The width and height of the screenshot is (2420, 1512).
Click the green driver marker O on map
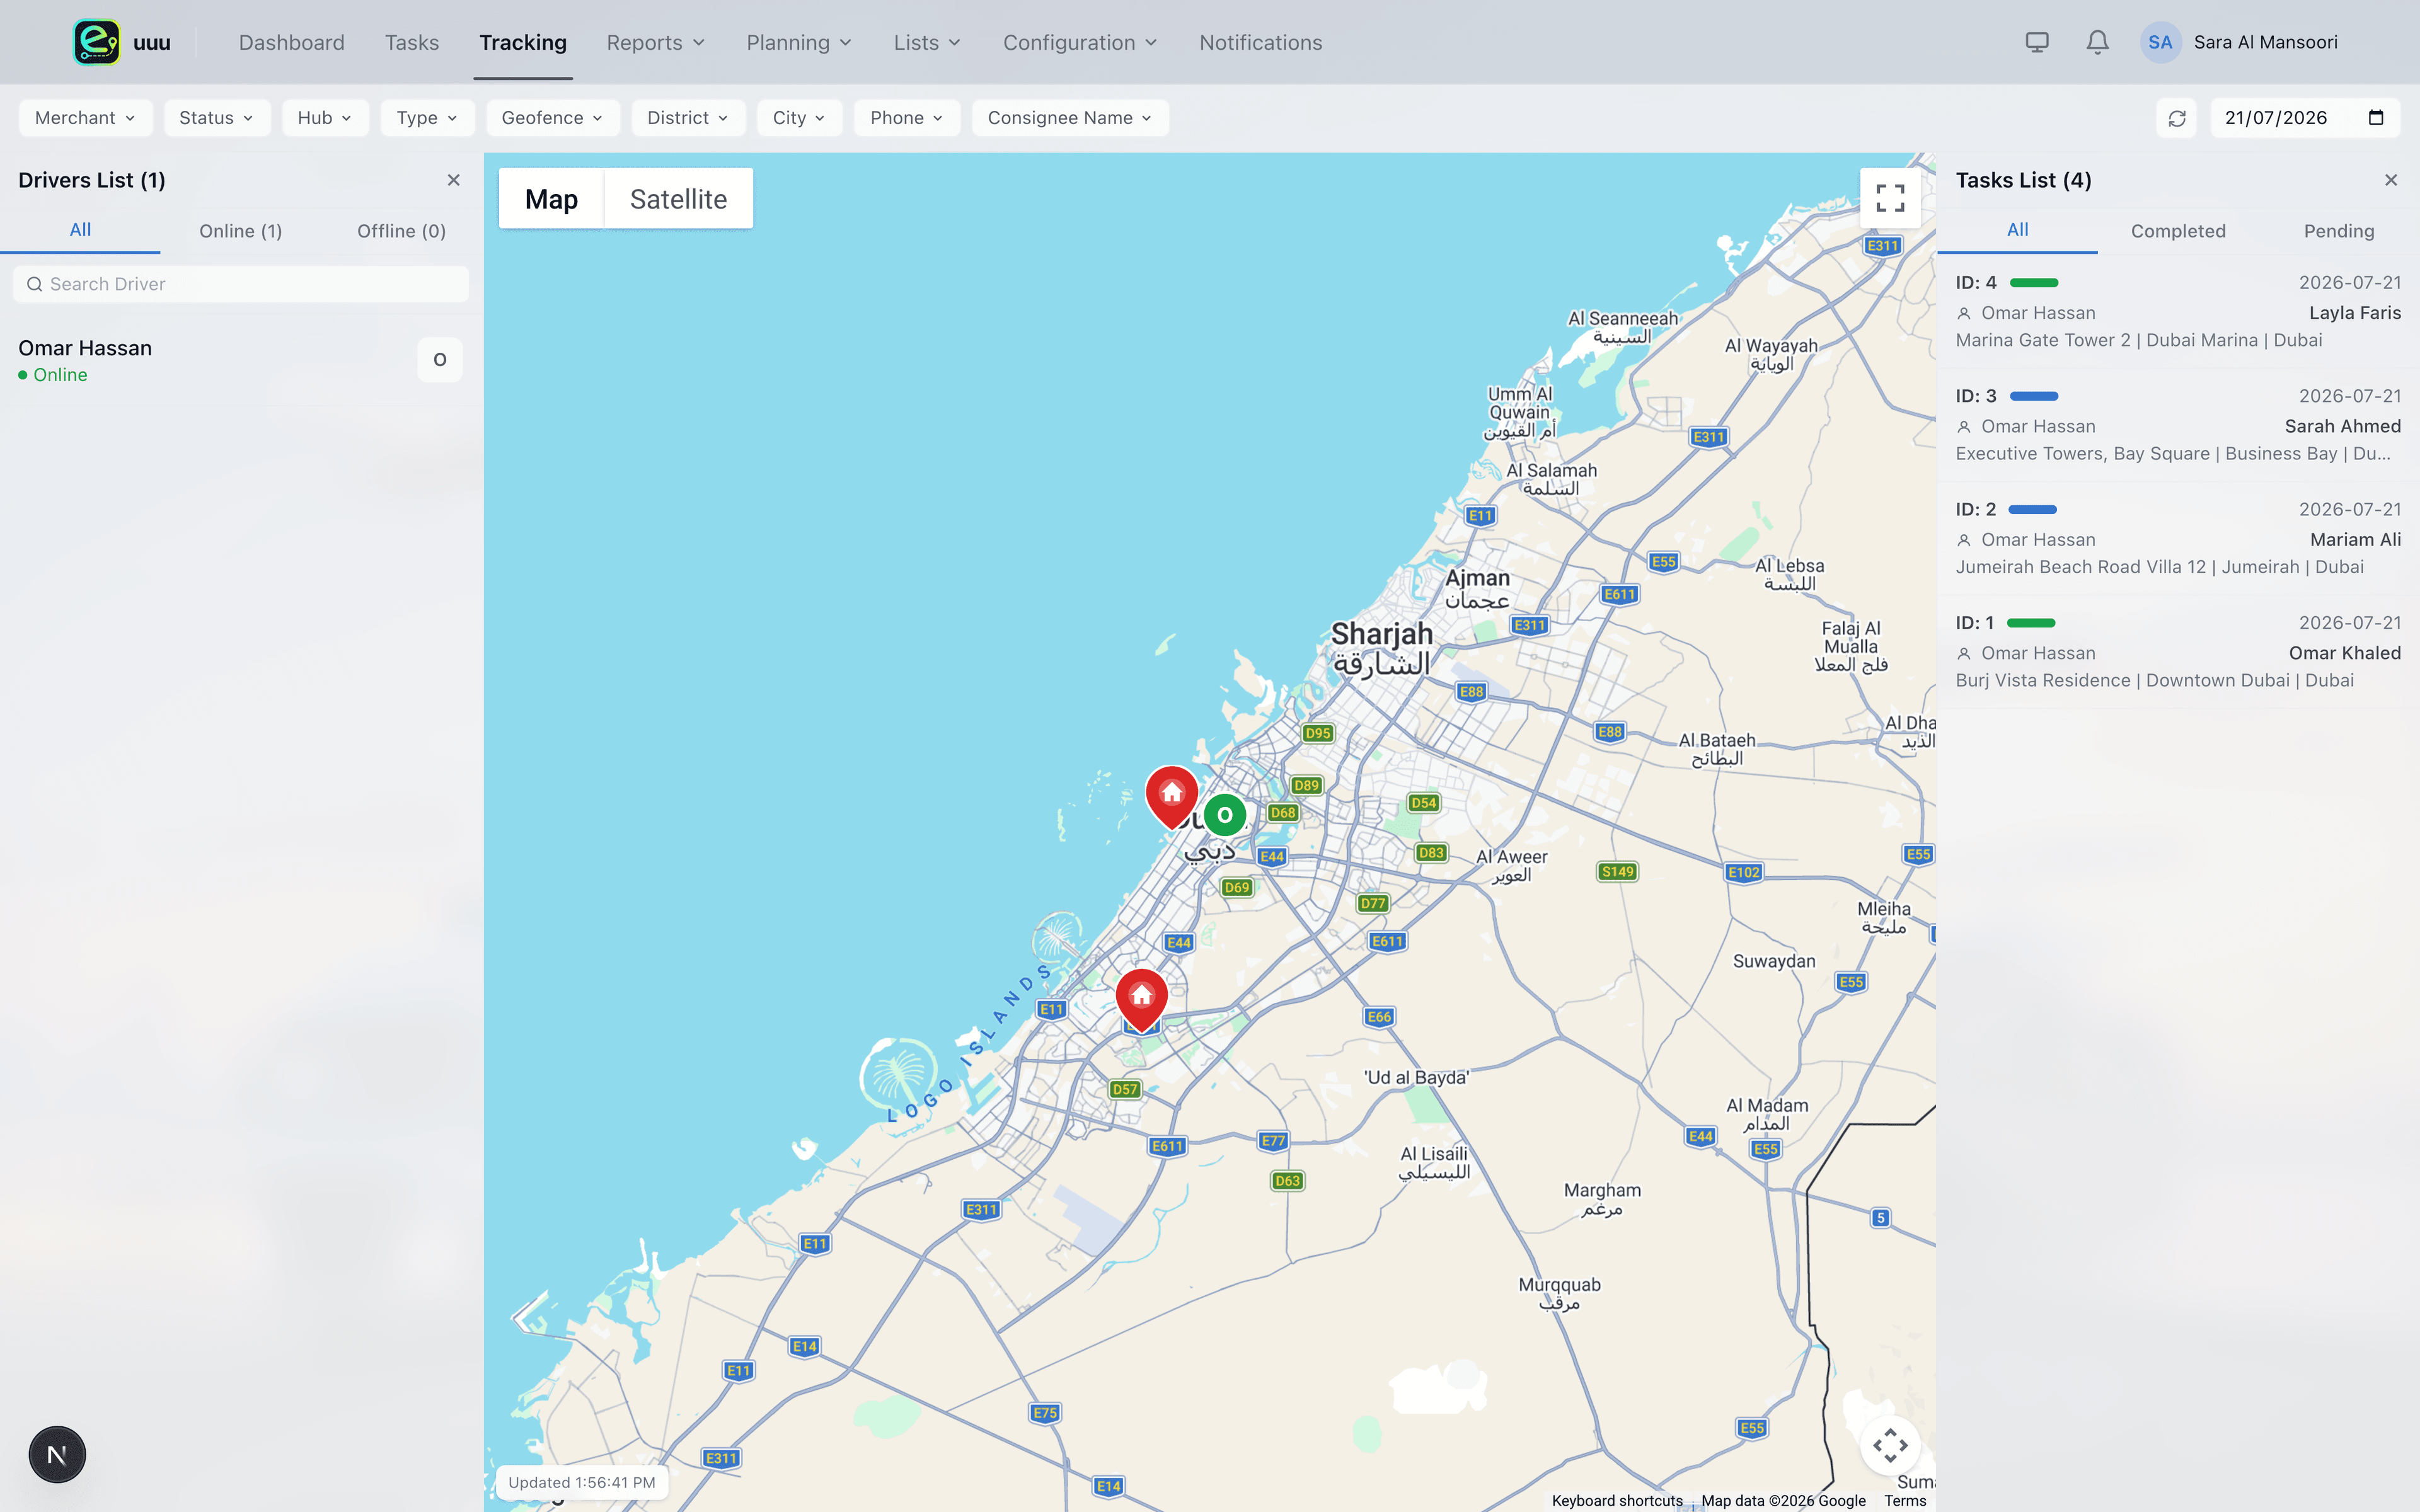point(1225,815)
